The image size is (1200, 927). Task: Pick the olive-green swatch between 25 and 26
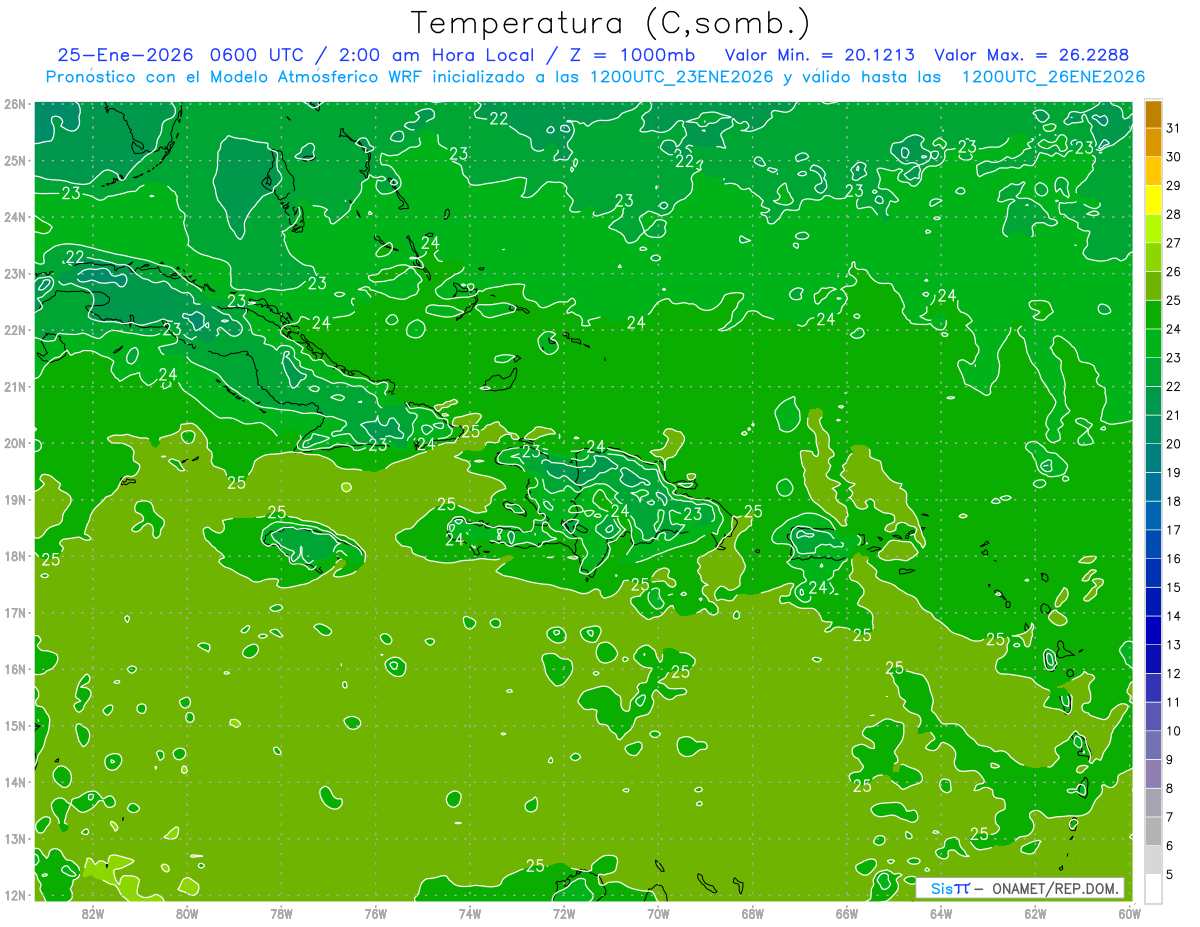click(1153, 286)
